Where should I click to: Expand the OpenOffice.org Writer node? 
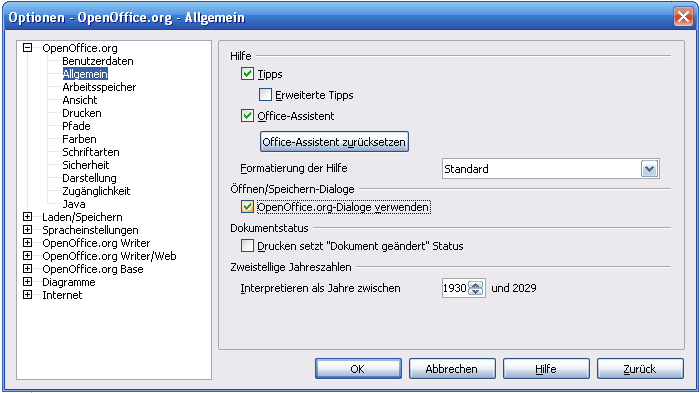click(x=28, y=242)
